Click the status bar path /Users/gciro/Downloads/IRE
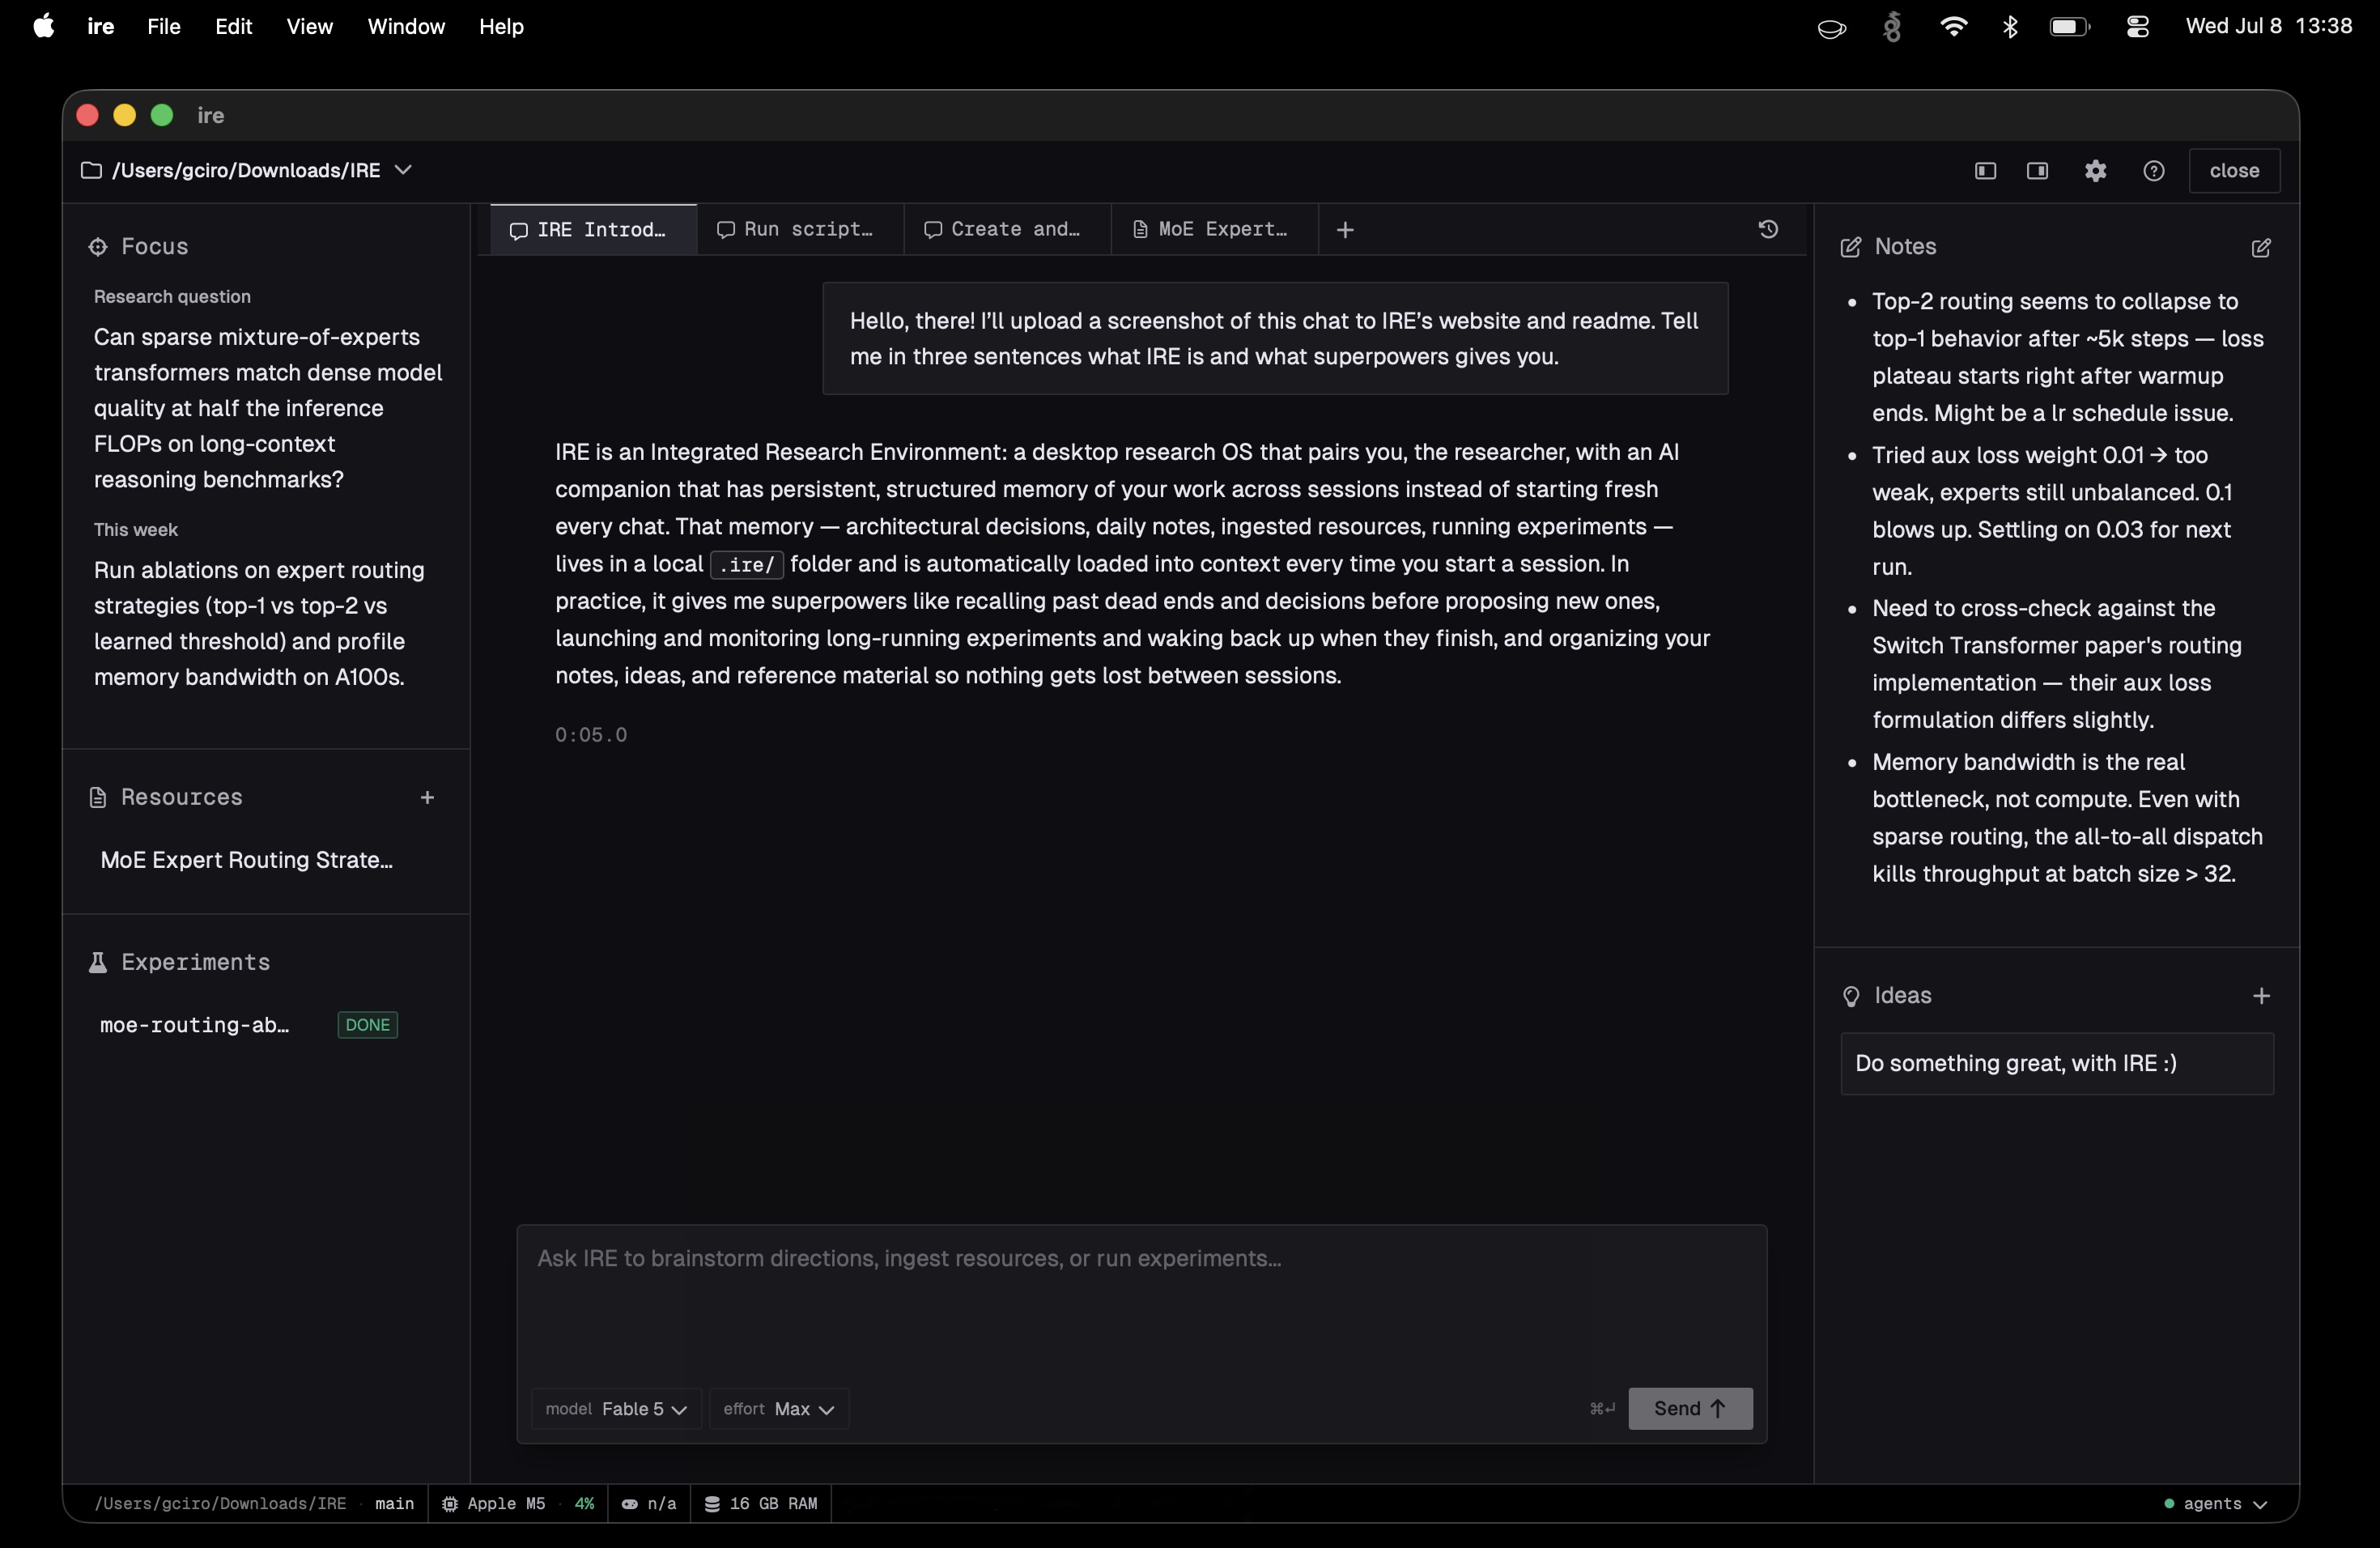2380x1548 pixels. click(220, 1503)
